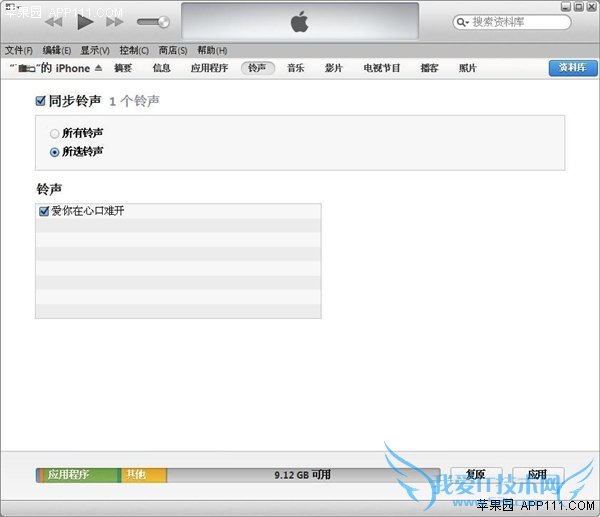
Task: Click the Rewind (previous track) button
Action: (56, 21)
